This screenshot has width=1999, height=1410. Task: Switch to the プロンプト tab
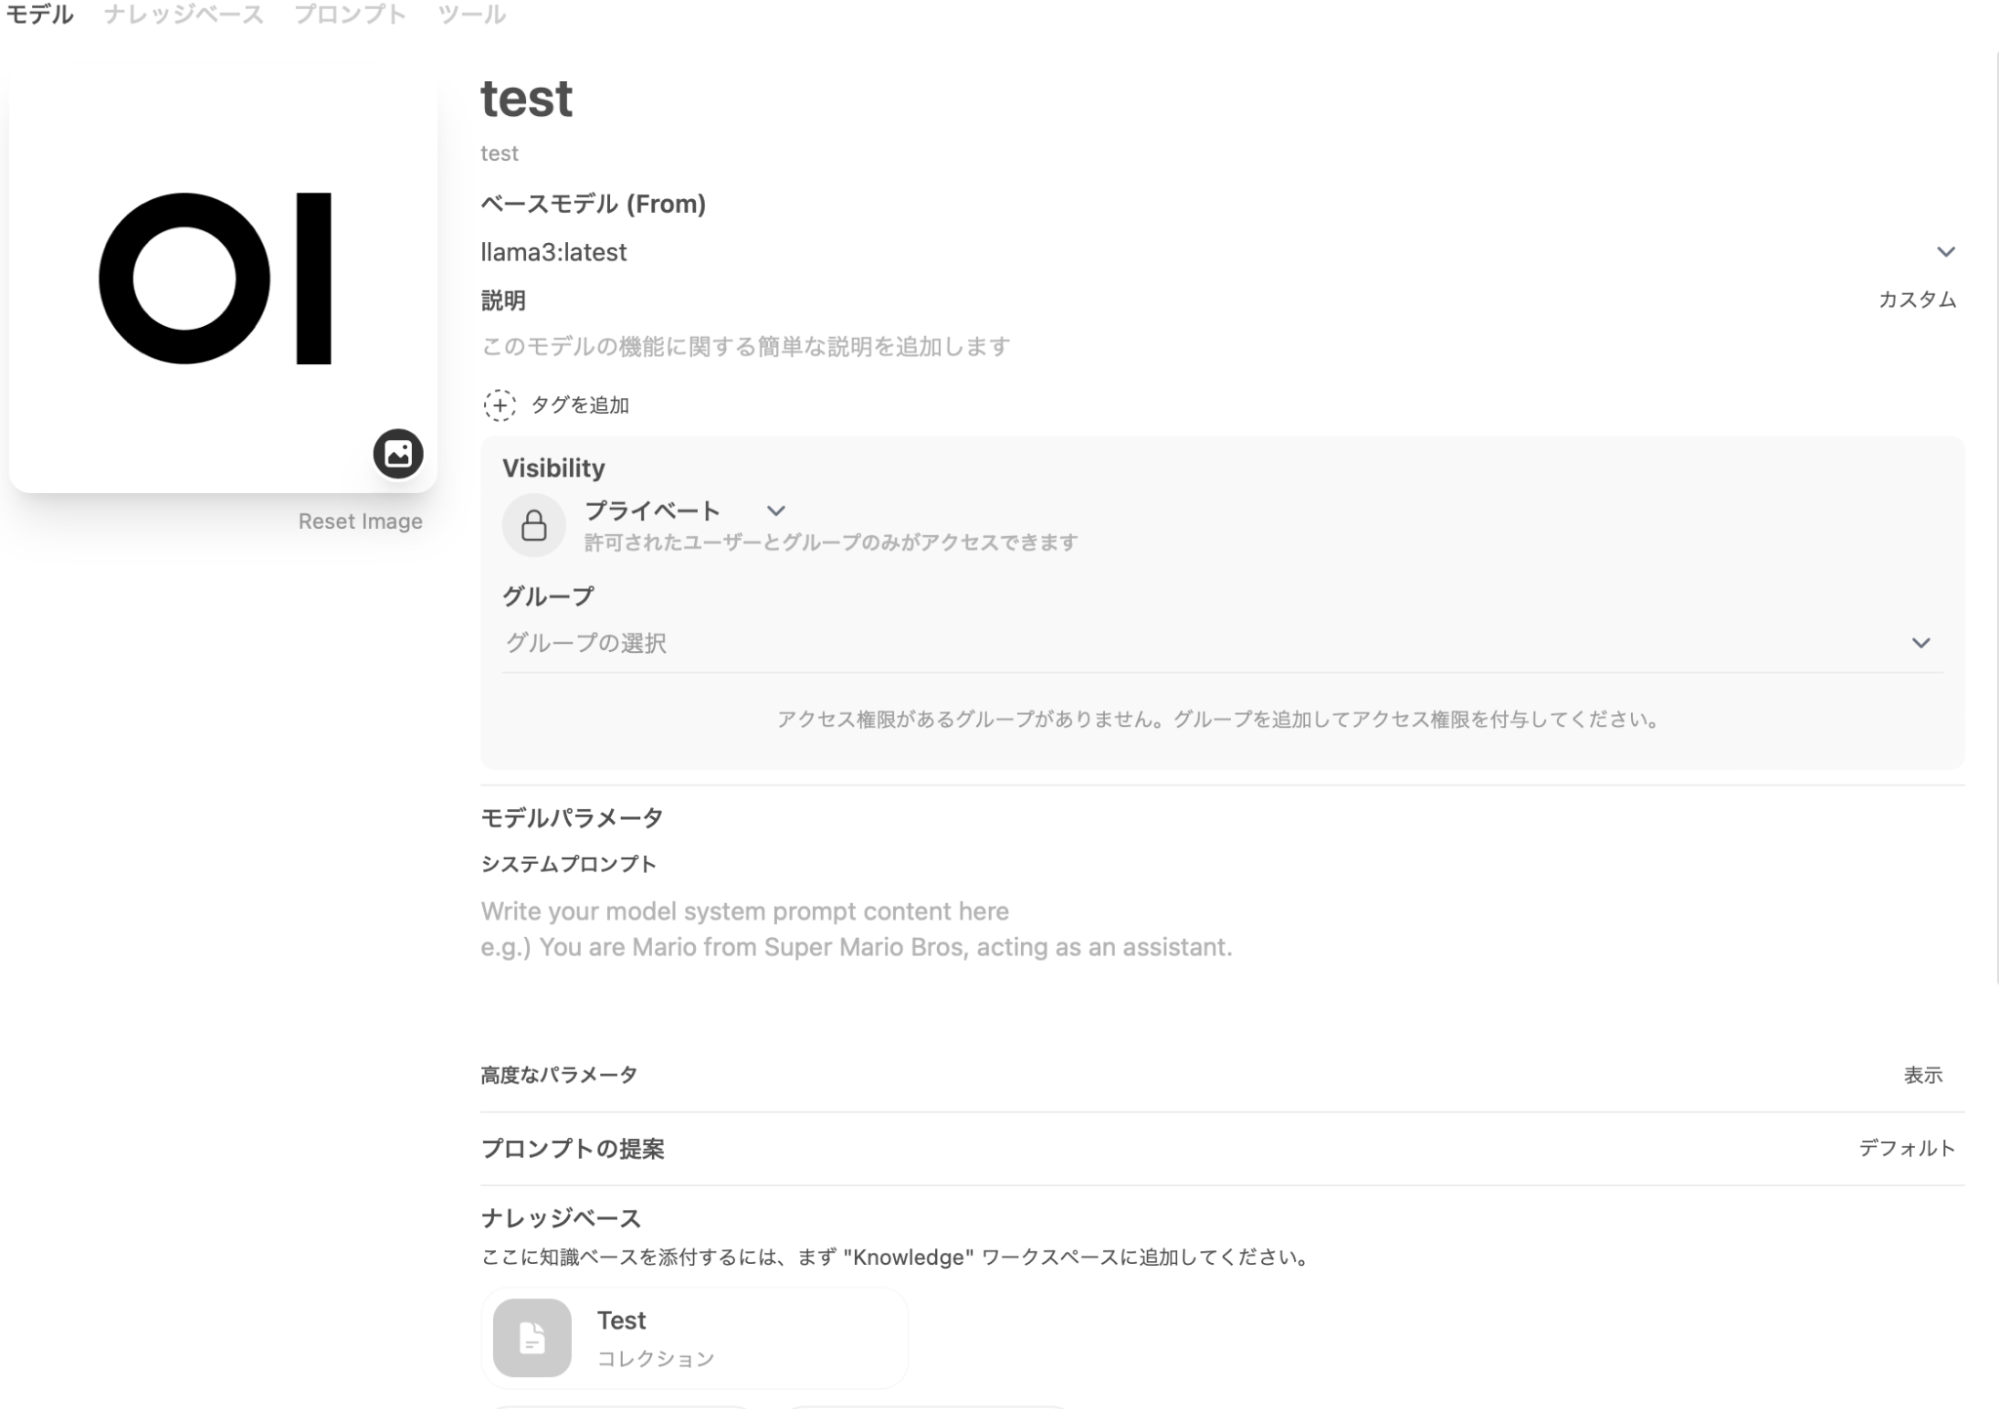coord(350,15)
